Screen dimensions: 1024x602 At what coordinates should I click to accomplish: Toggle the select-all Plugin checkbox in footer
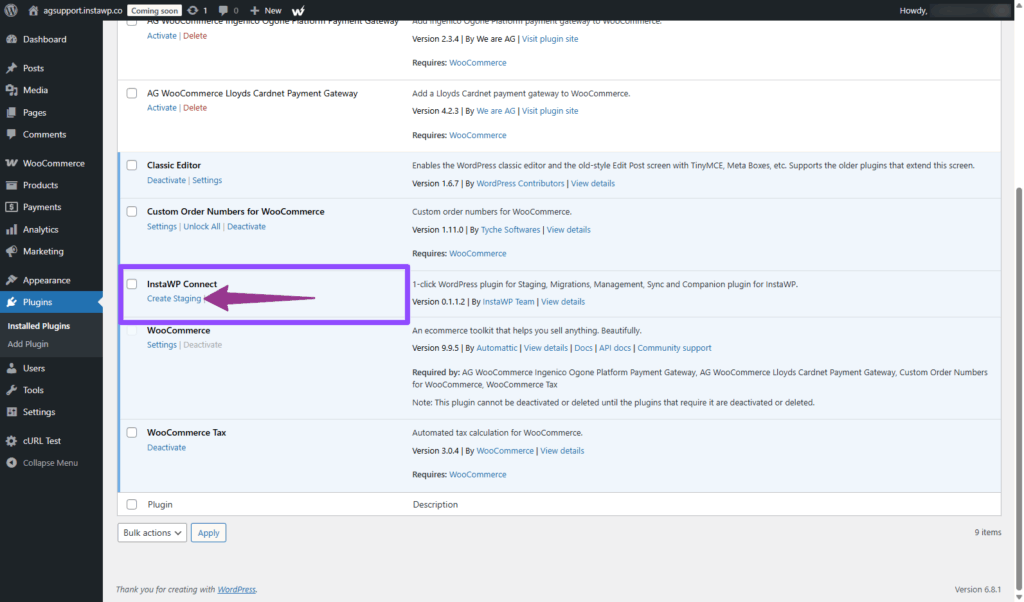point(132,505)
